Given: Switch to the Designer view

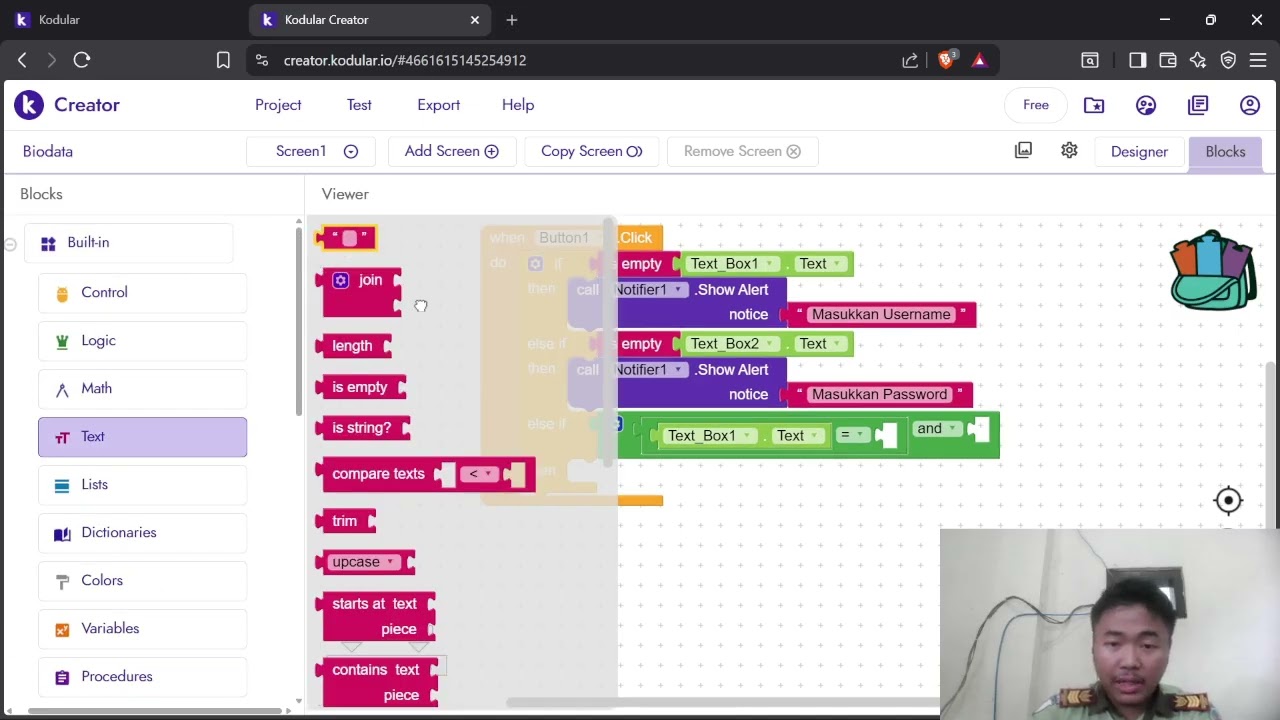Looking at the screenshot, I should (1139, 152).
